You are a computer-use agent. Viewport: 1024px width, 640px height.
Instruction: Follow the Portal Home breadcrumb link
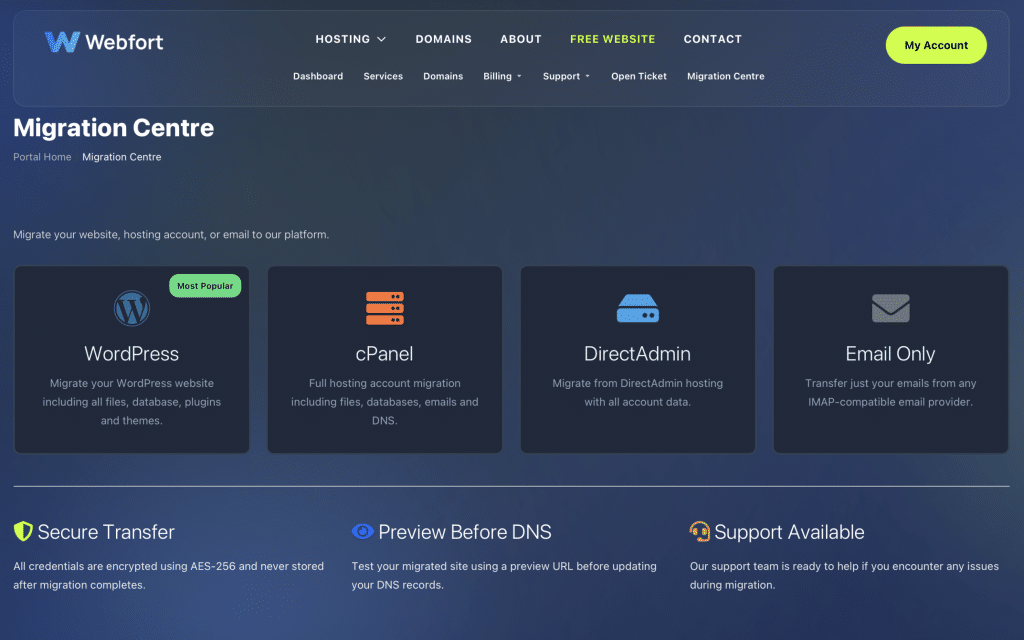click(x=42, y=157)
